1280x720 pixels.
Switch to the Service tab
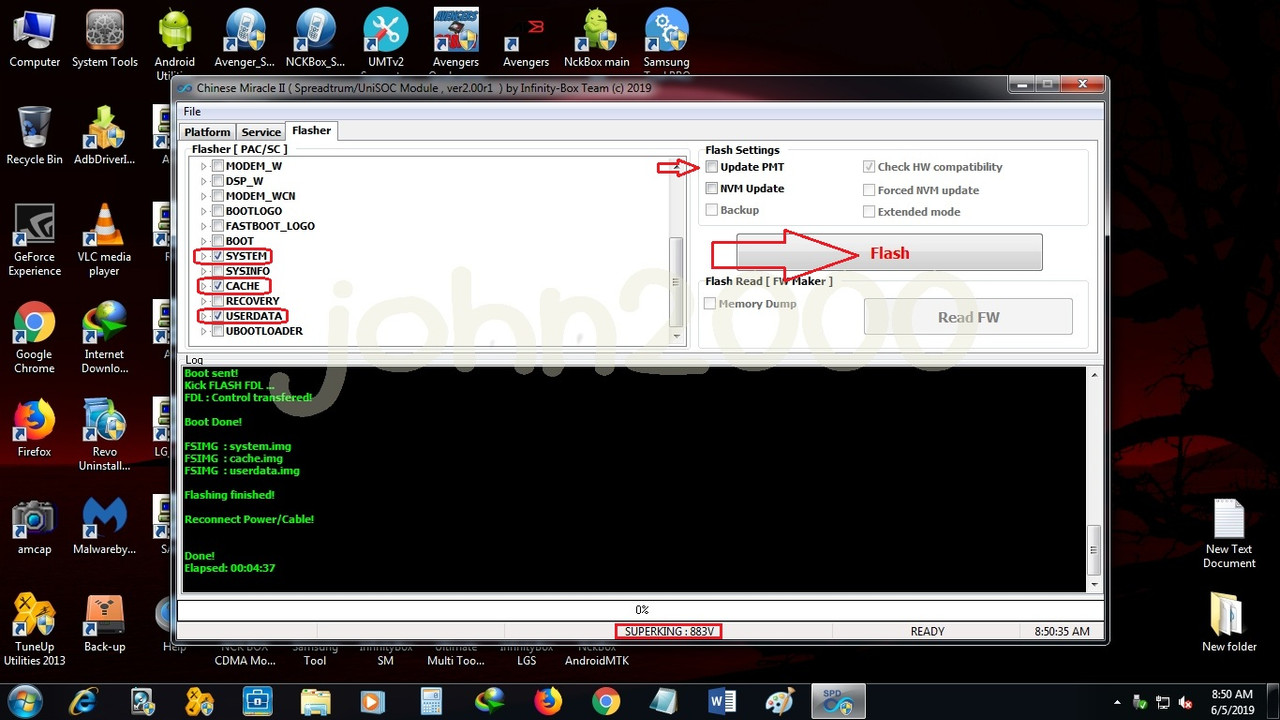261,132
